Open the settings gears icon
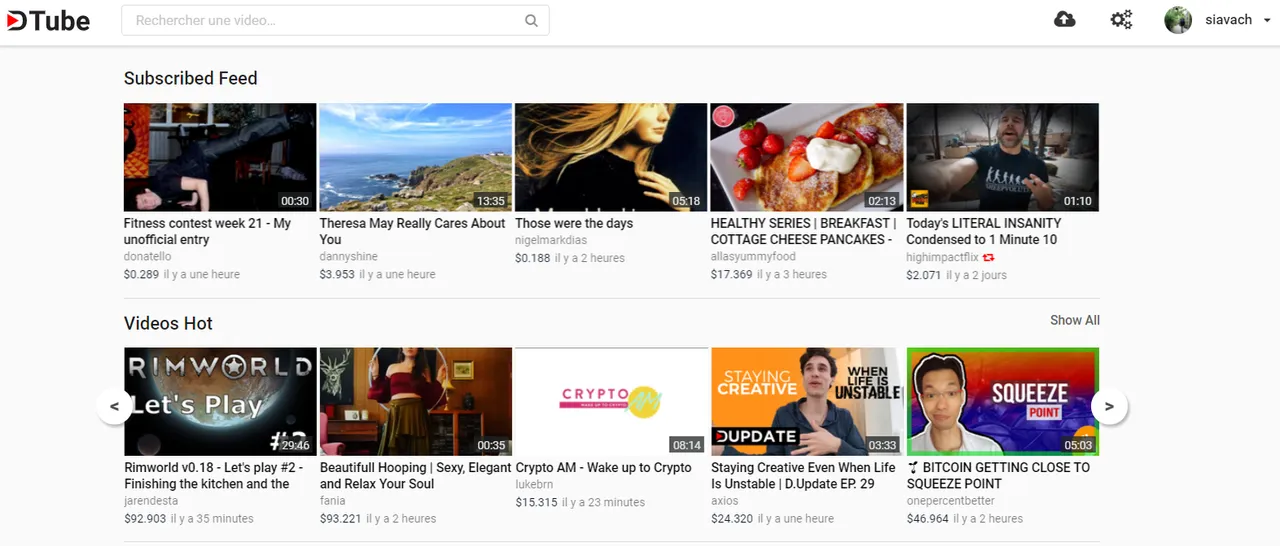Viewport: 1280px width, 546px height. [x=1122, y=20]
